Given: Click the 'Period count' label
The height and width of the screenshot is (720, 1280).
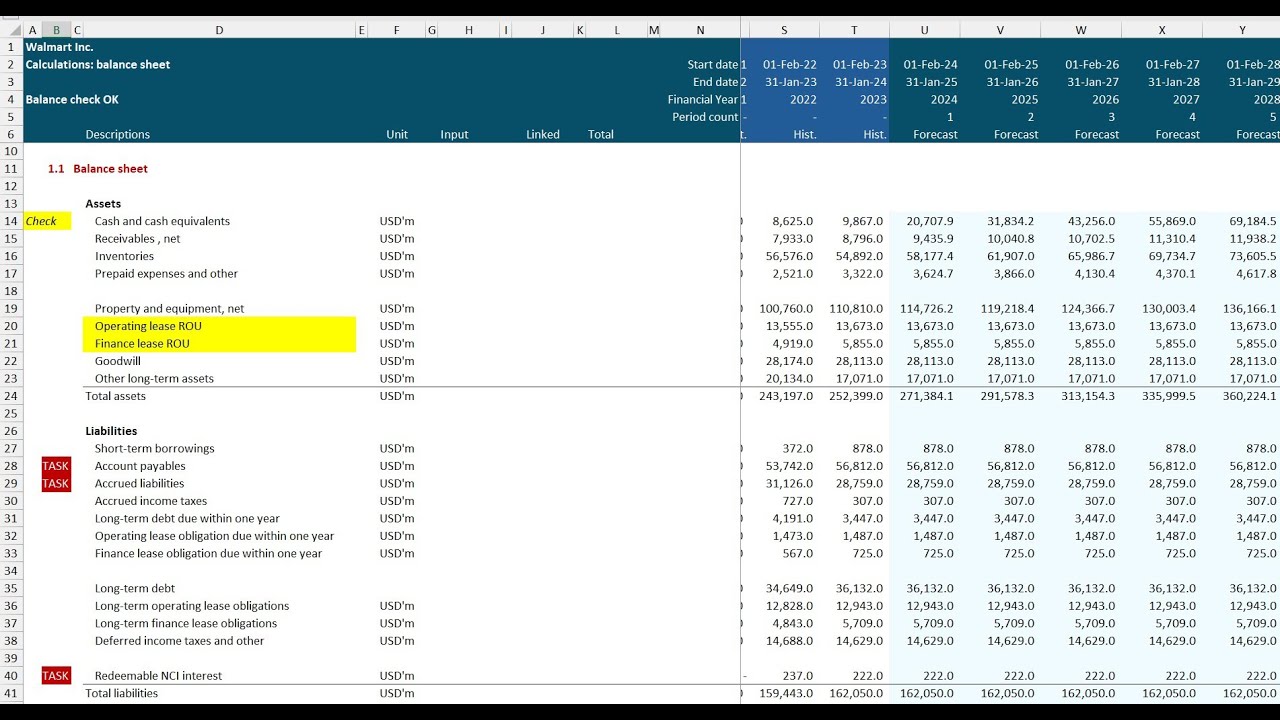Looking at the screenshot, I should point(705,117).
